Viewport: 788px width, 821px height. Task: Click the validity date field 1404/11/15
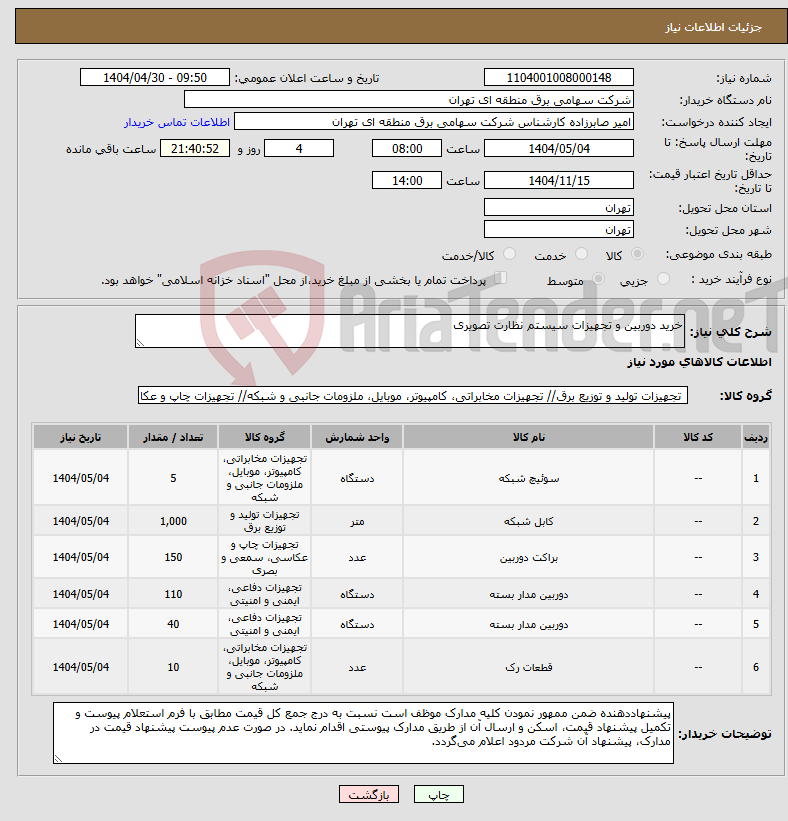point(559,181)
